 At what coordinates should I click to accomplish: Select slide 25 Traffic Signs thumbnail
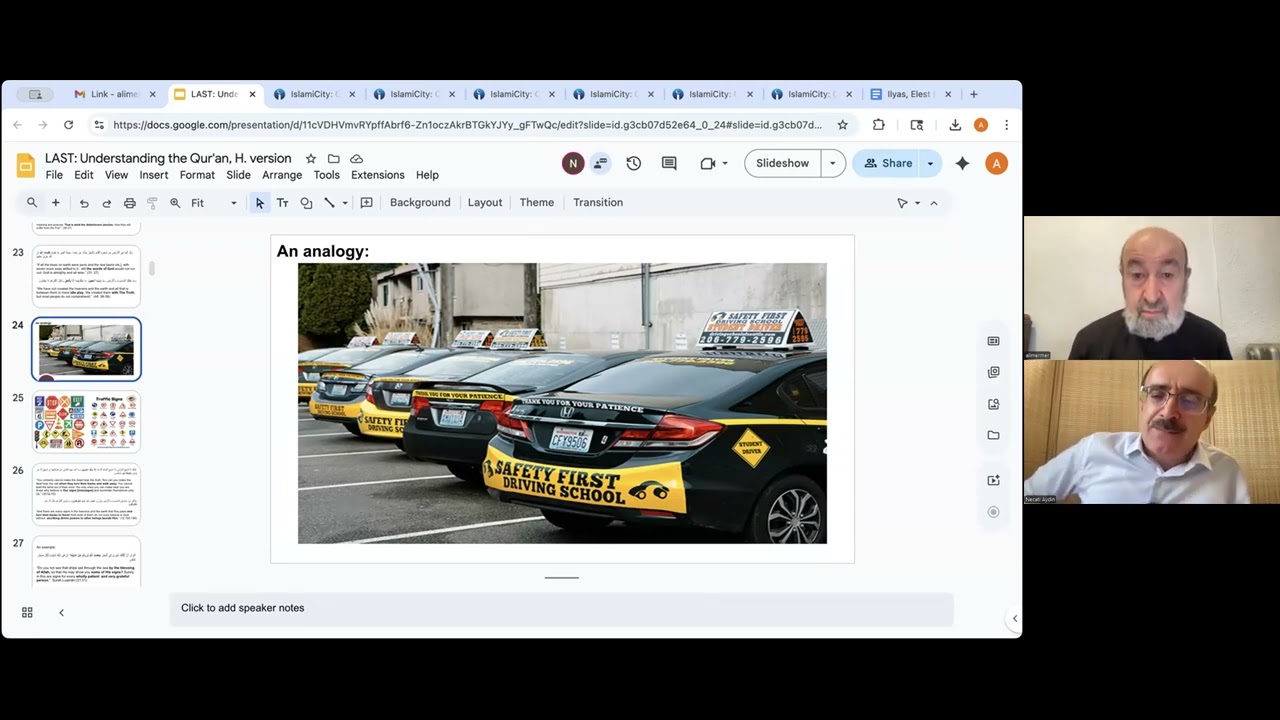[87, 422]
